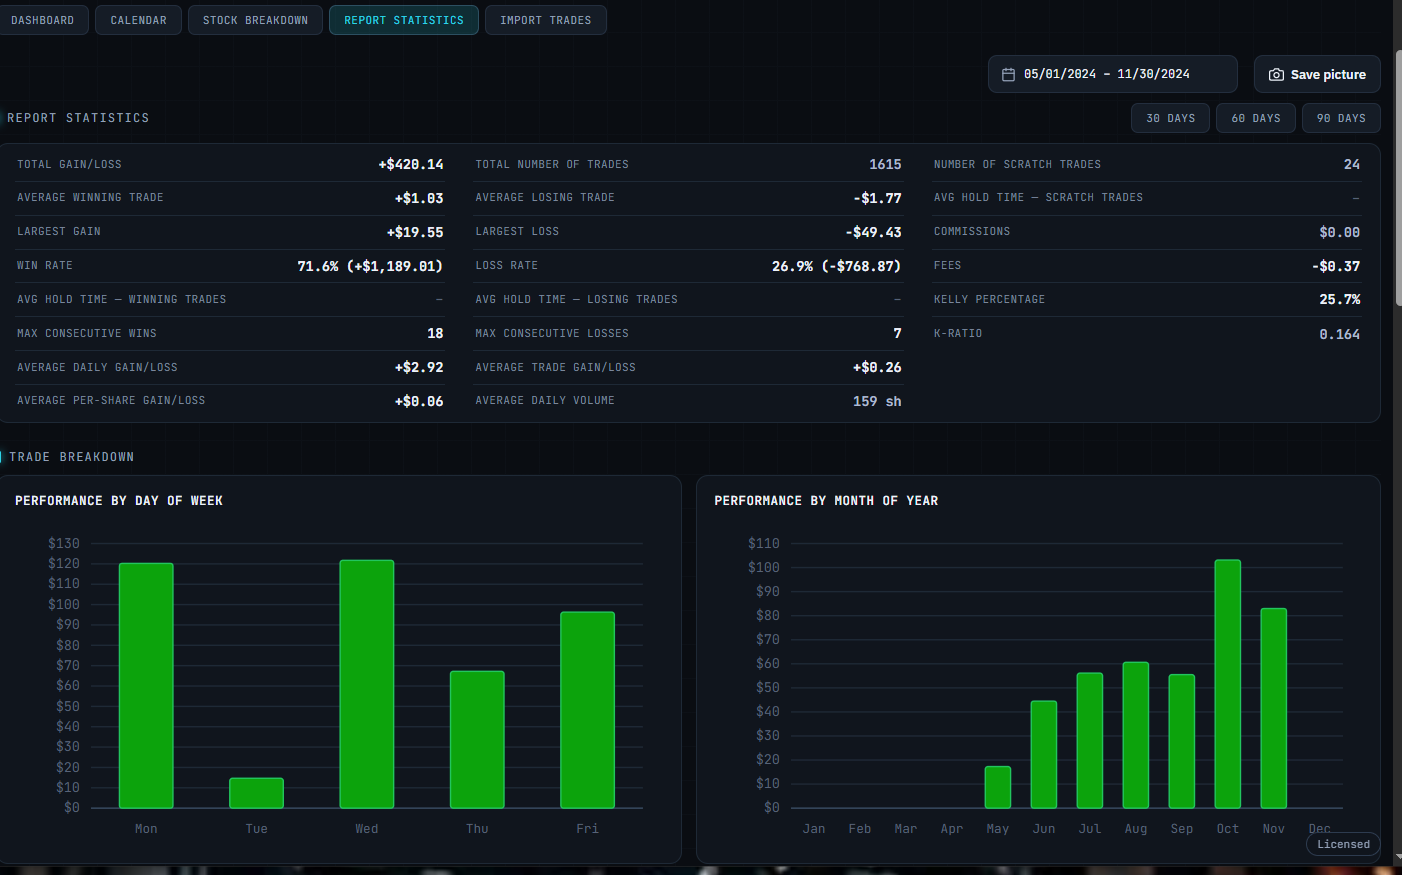Screen dimensions: 1402x875
Task: Select the Report Statistics tab
Action: coord(404,20)
